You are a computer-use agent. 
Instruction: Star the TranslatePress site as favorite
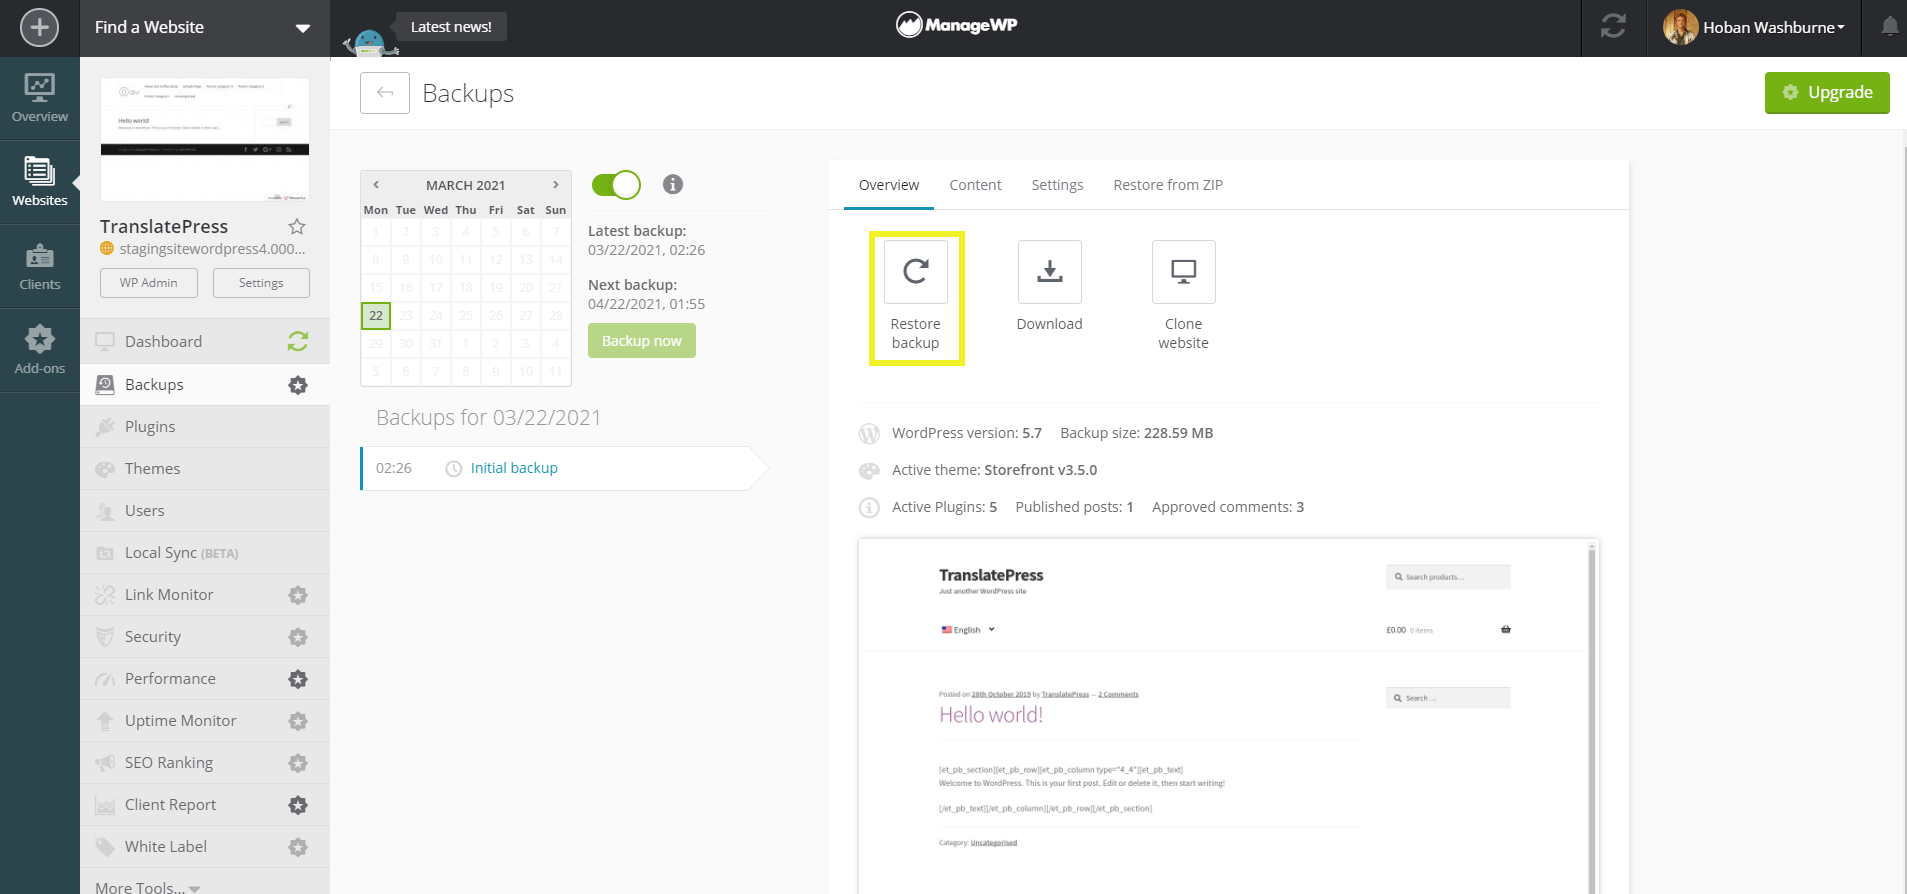297,226
